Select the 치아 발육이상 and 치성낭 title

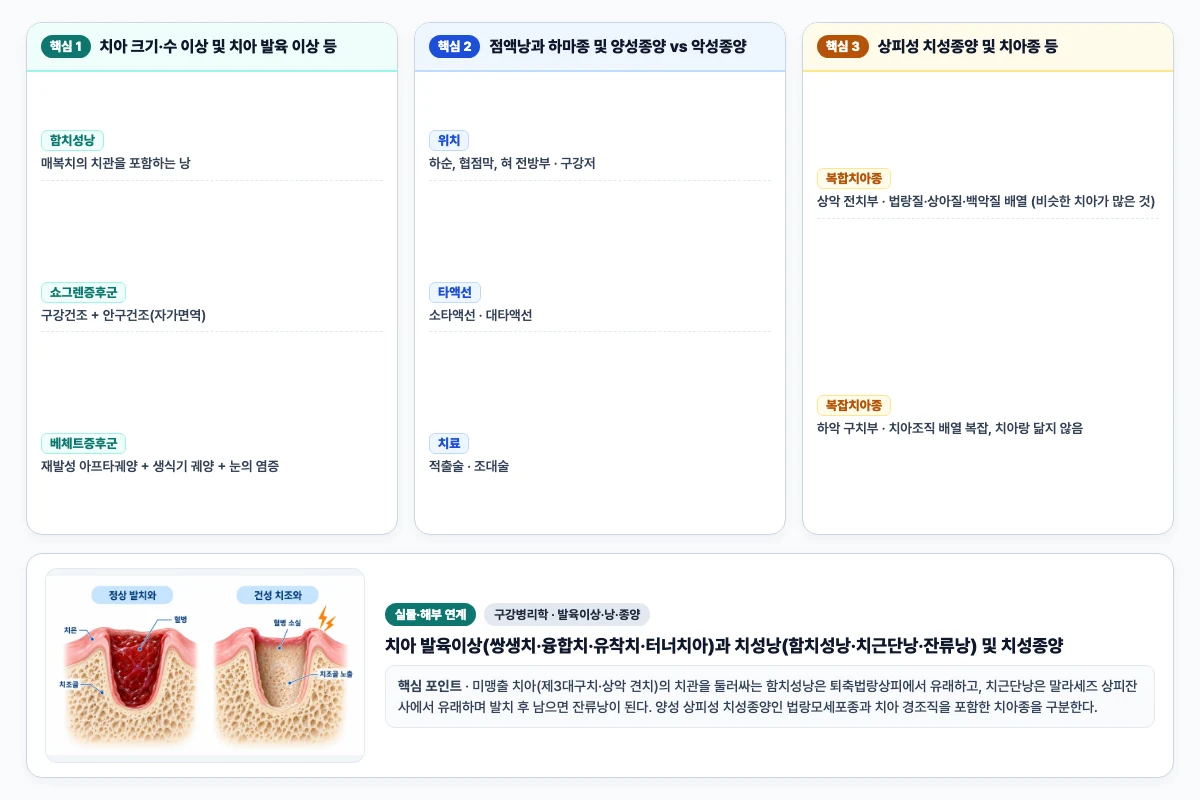pyautogui.click(x=724, y=646)
